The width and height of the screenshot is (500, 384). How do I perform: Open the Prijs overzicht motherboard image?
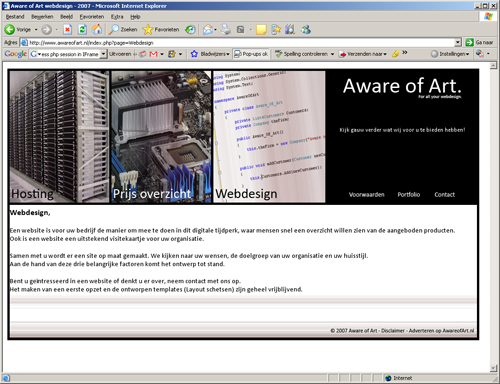tap(161, 137)
